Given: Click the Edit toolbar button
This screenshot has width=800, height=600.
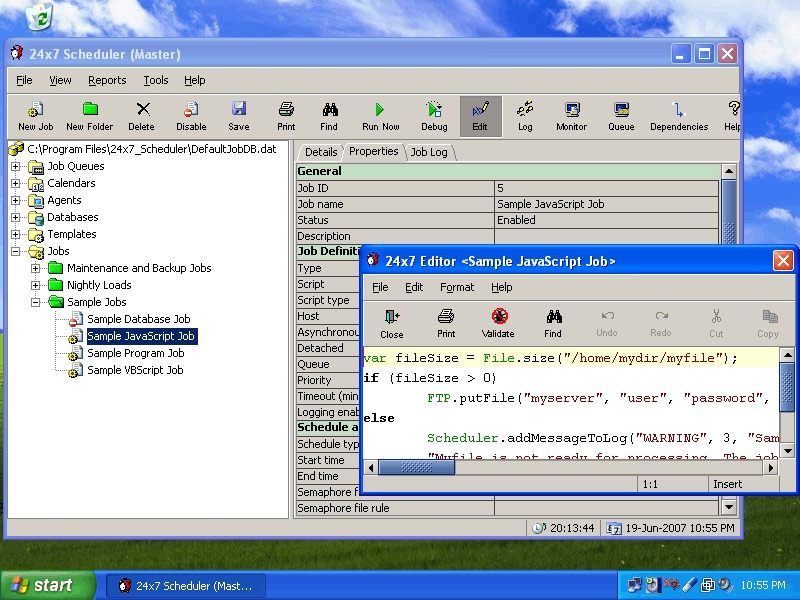Looking at the screenshot, I should 481,116.
